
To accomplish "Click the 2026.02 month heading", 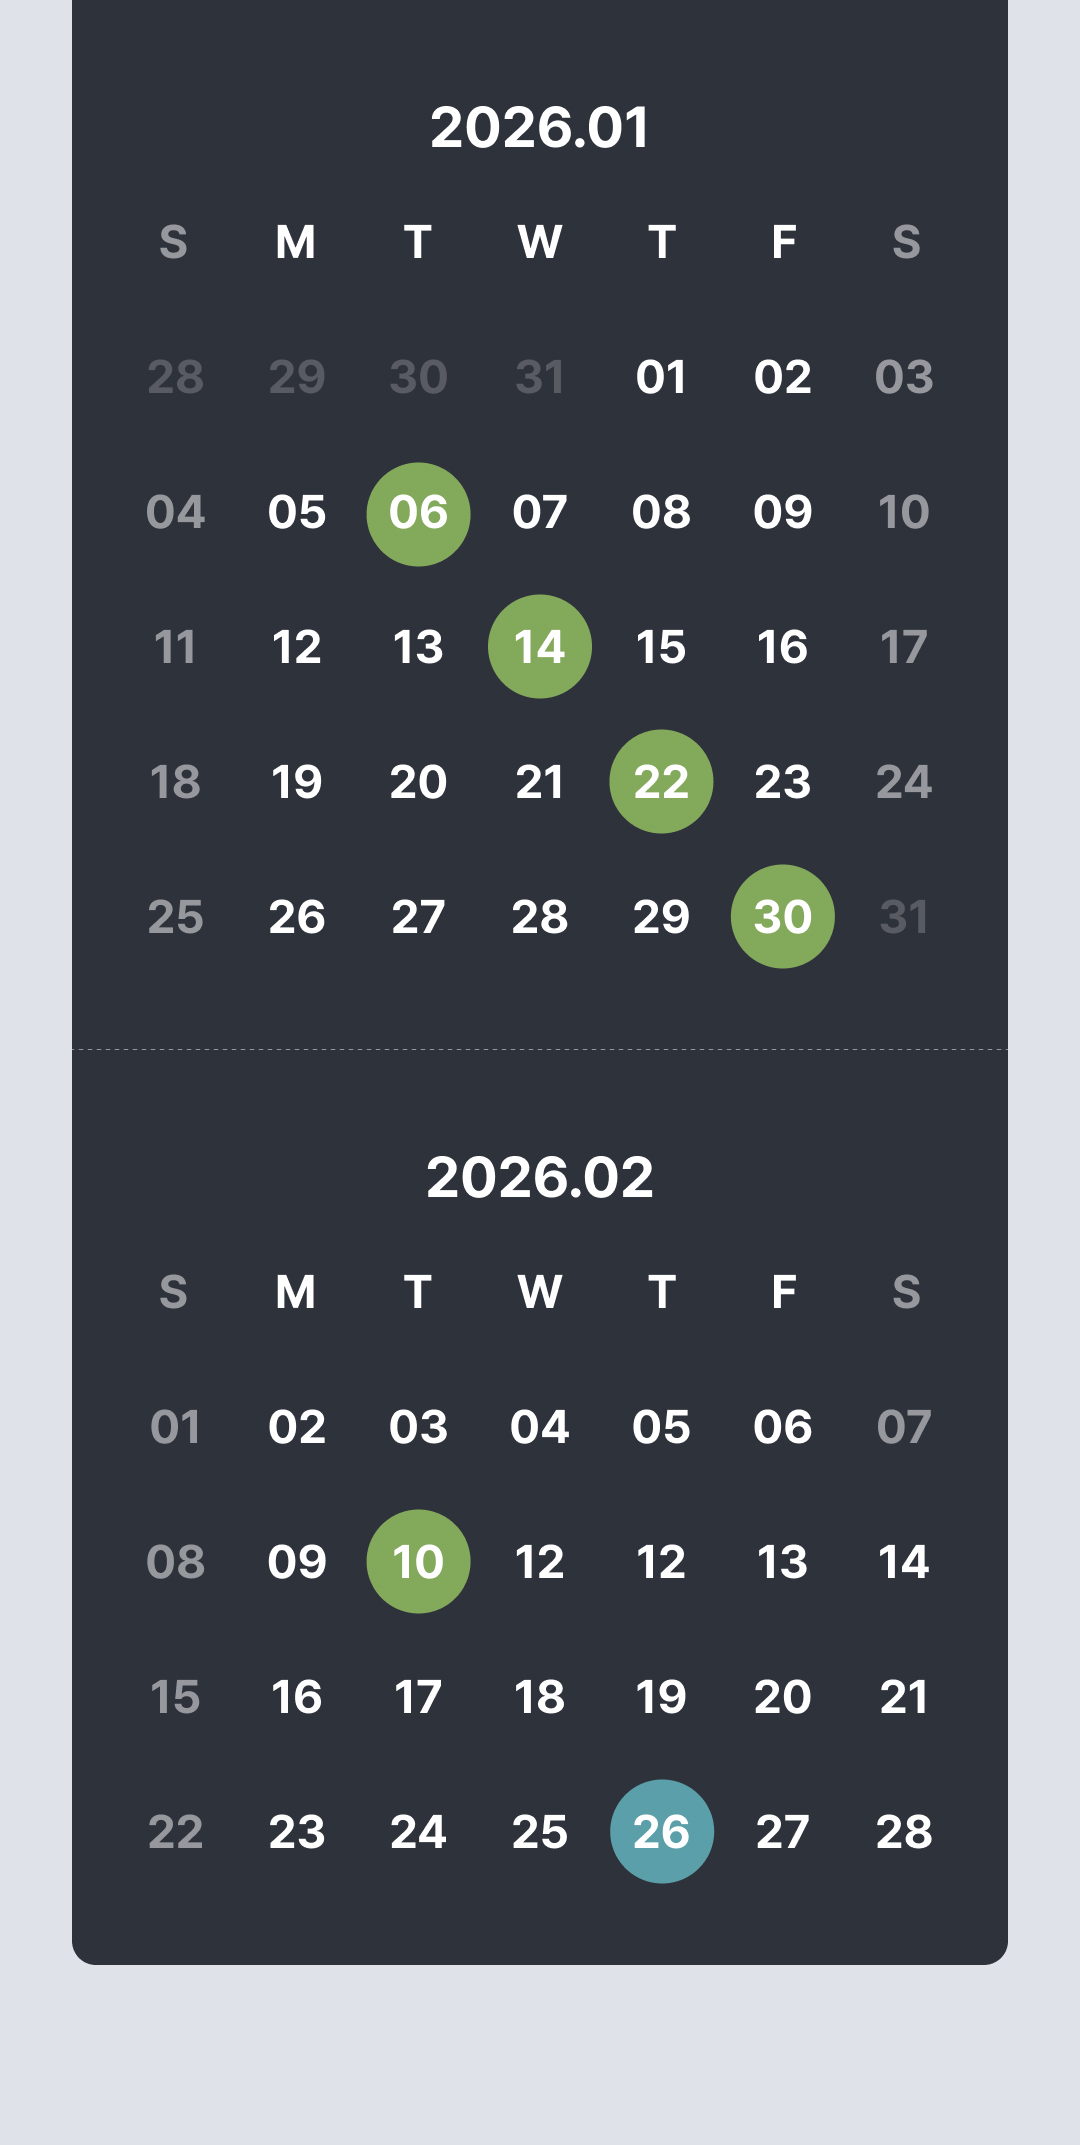I will 540,1177.
